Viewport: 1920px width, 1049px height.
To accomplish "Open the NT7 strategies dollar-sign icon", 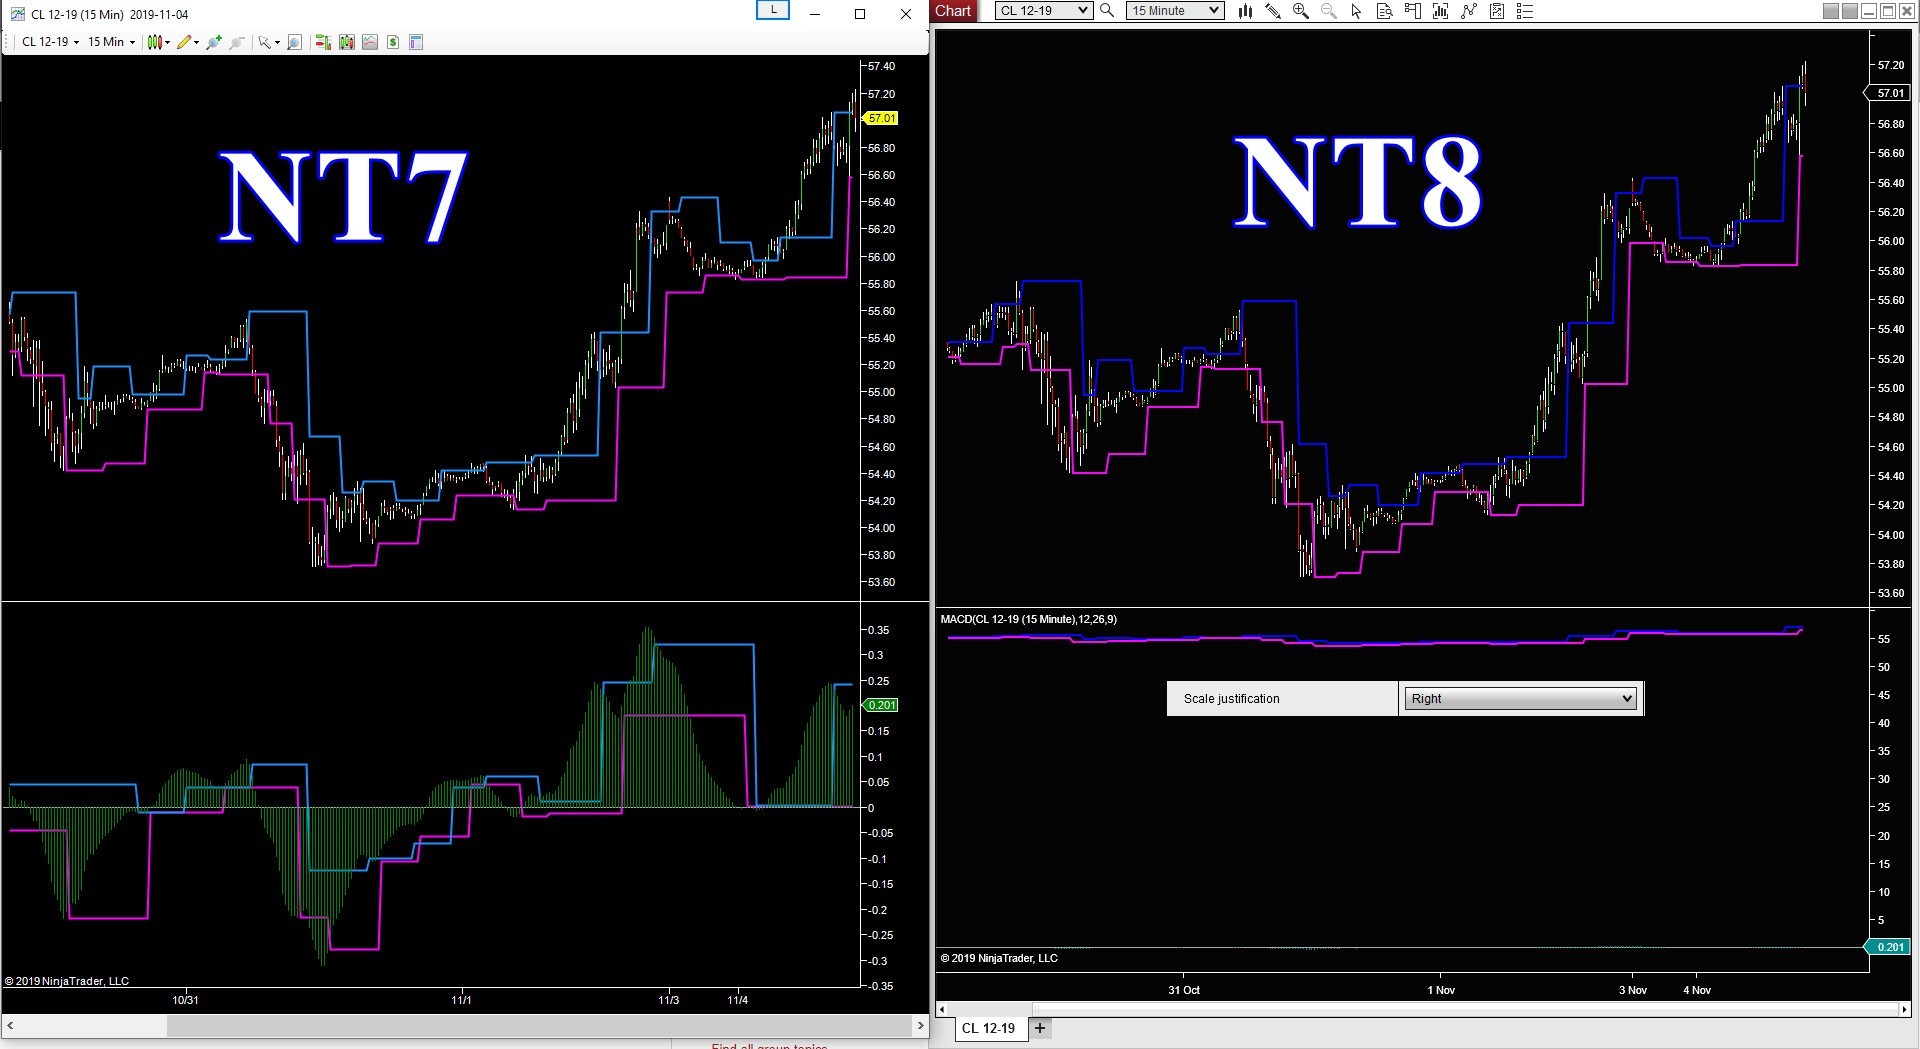I will tap(393, 42).
